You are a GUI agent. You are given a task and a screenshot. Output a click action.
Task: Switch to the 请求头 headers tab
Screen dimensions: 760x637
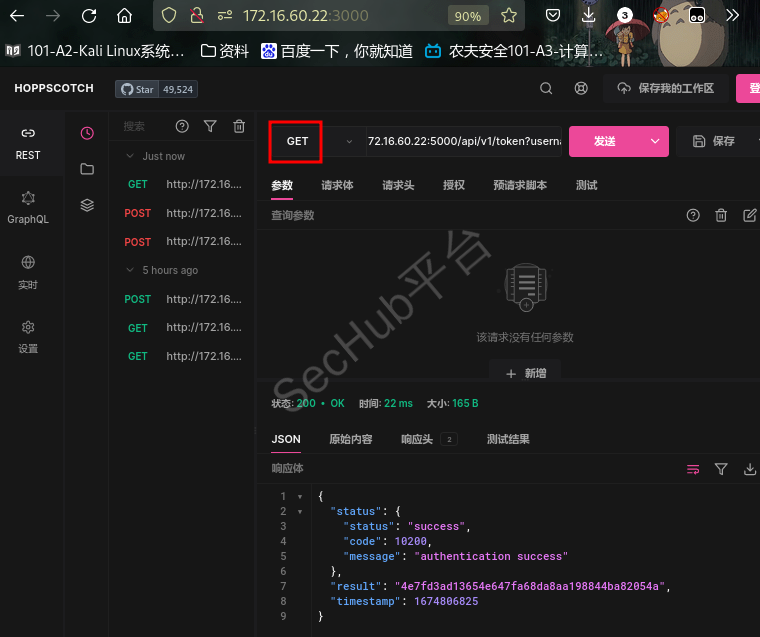[398, 185]
